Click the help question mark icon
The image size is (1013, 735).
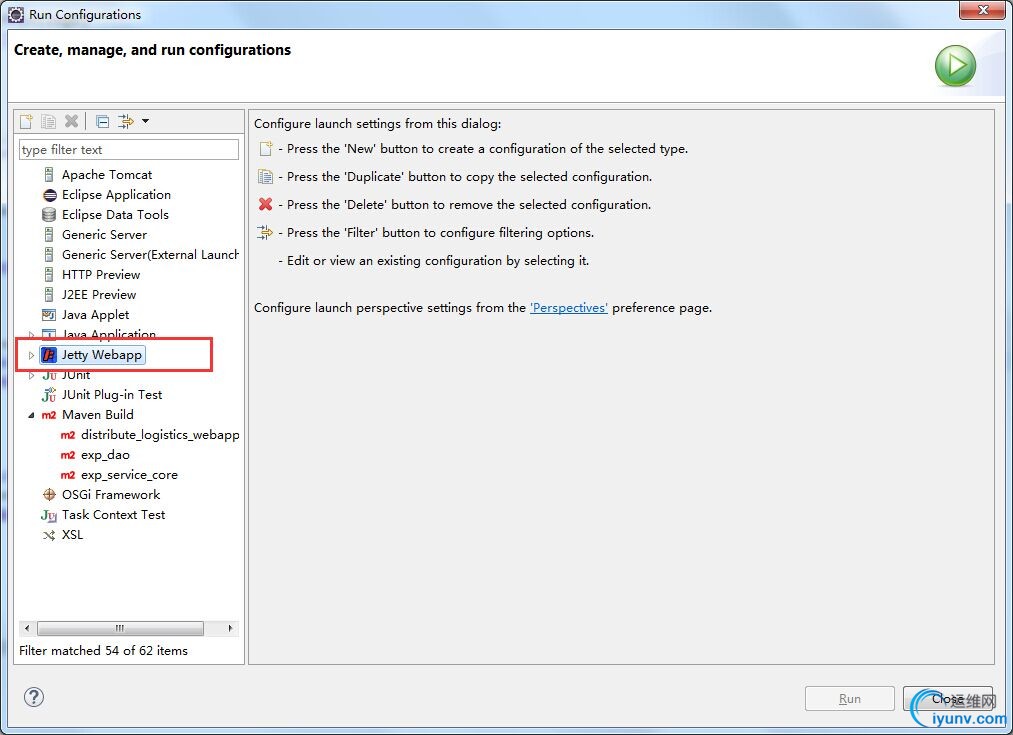pos(34,697)
